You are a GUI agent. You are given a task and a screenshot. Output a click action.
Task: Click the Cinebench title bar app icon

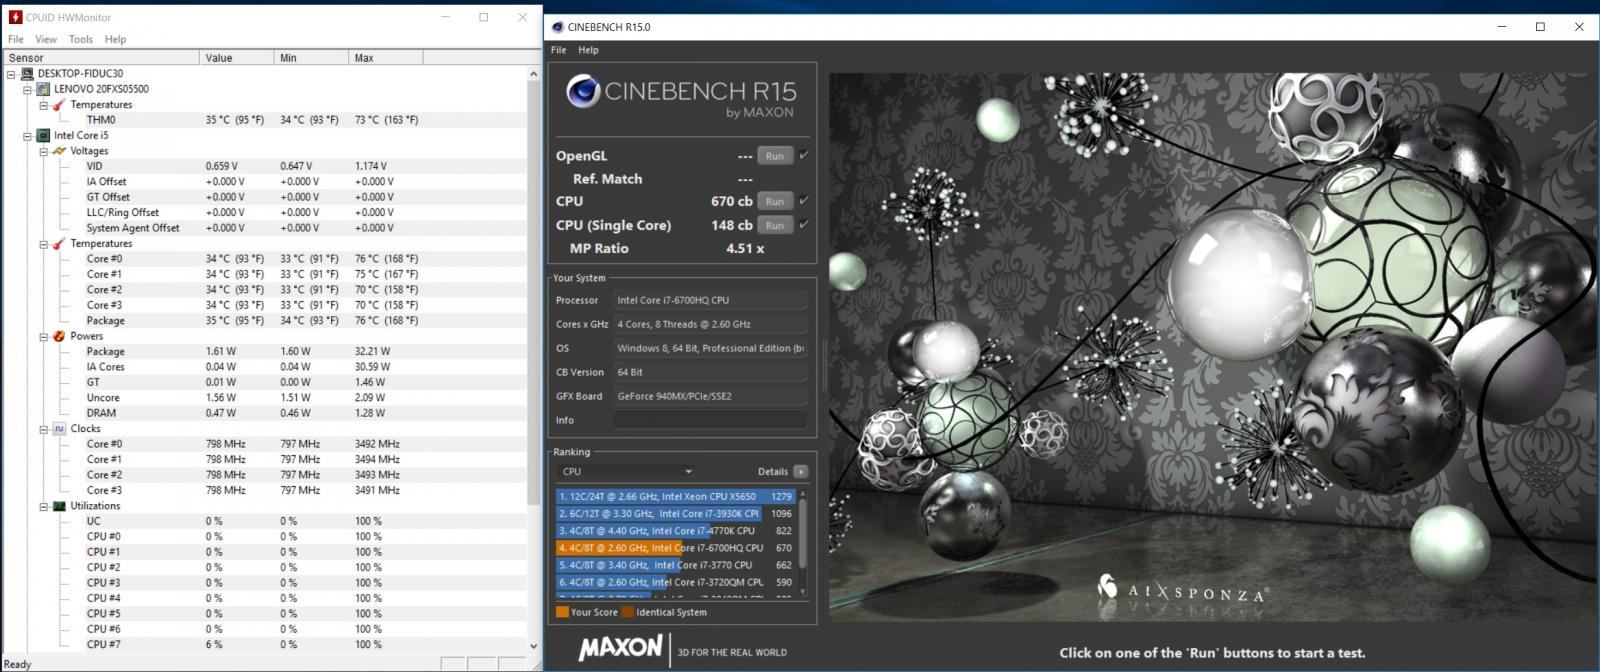point(558,27)
